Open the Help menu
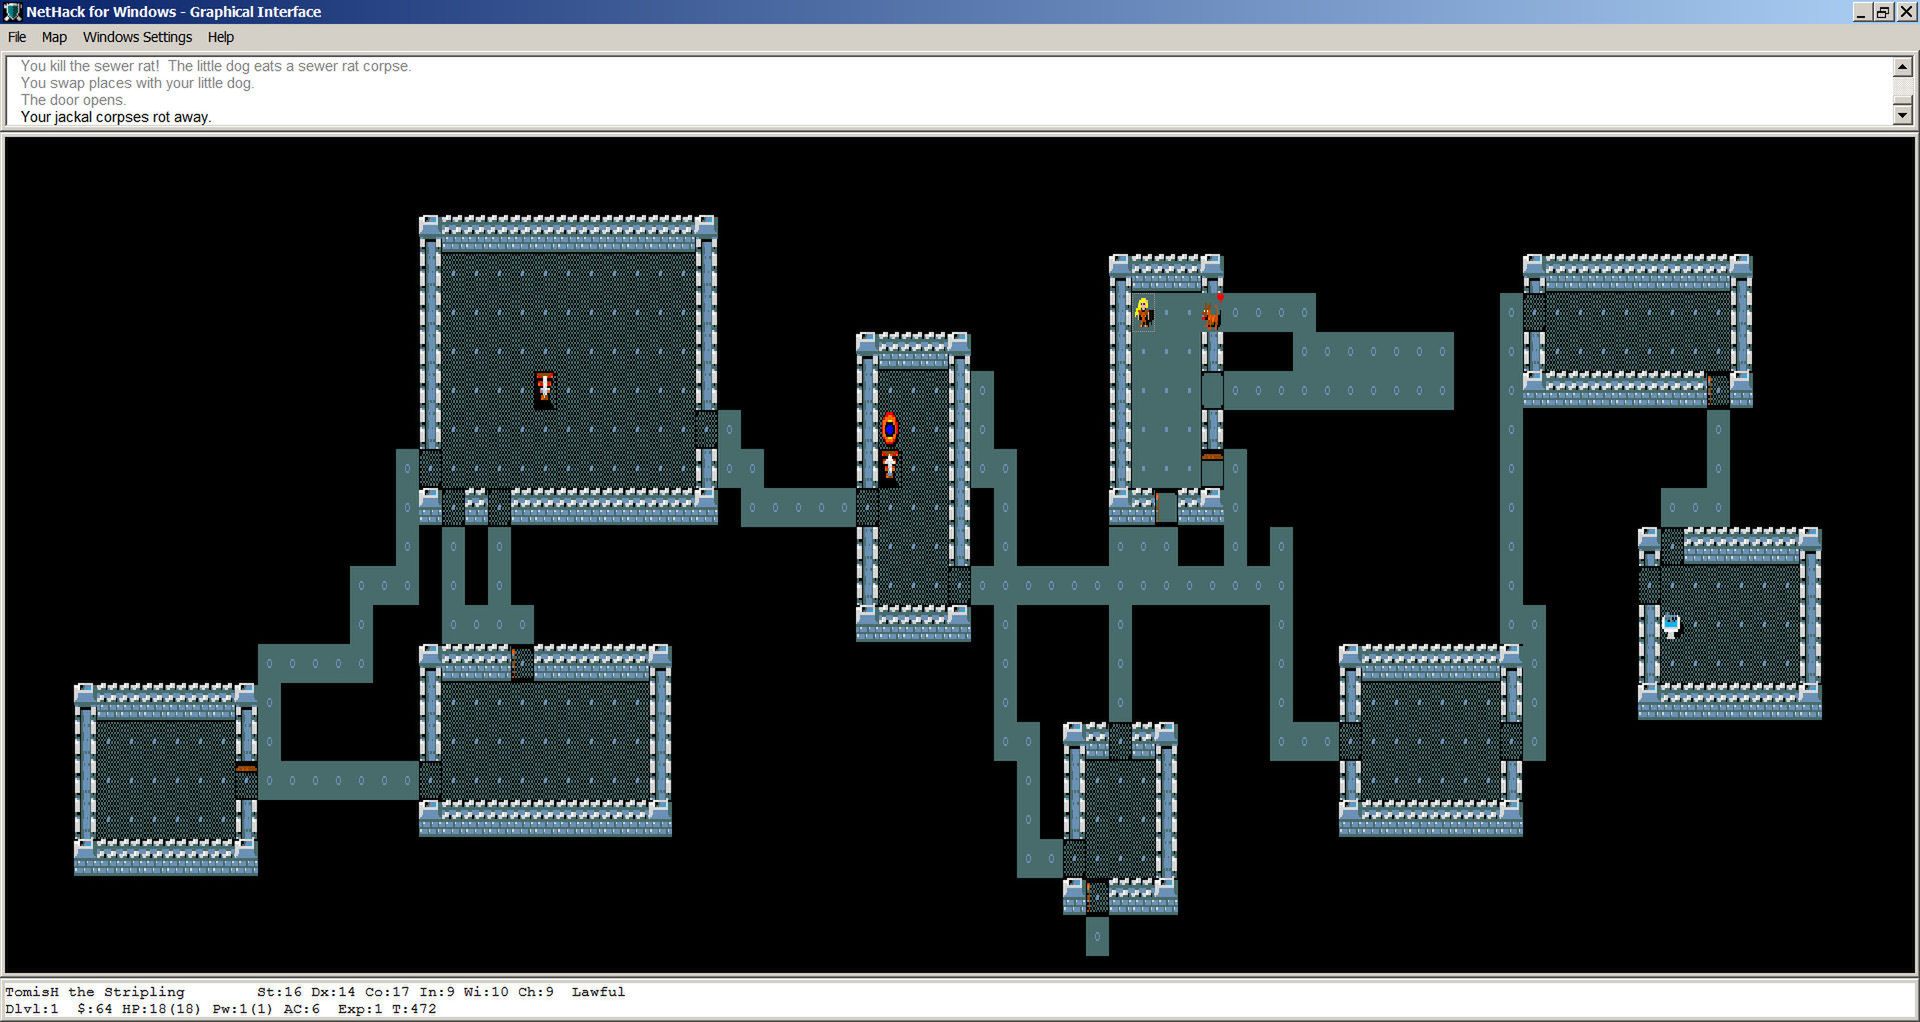The height and width of the screenshot is (1022, 1920). point(220,37)
